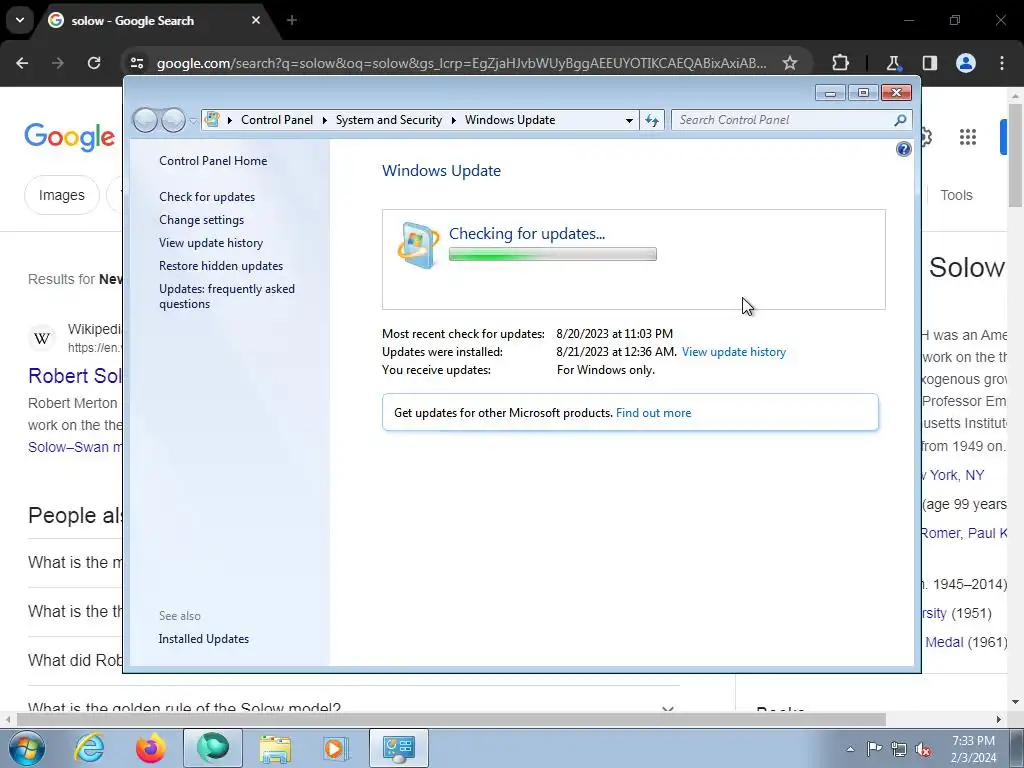The width and height of the screenshot is (1024, 768).
Task: Open the Action Center flag tray icon
Action: pos(874,749)
